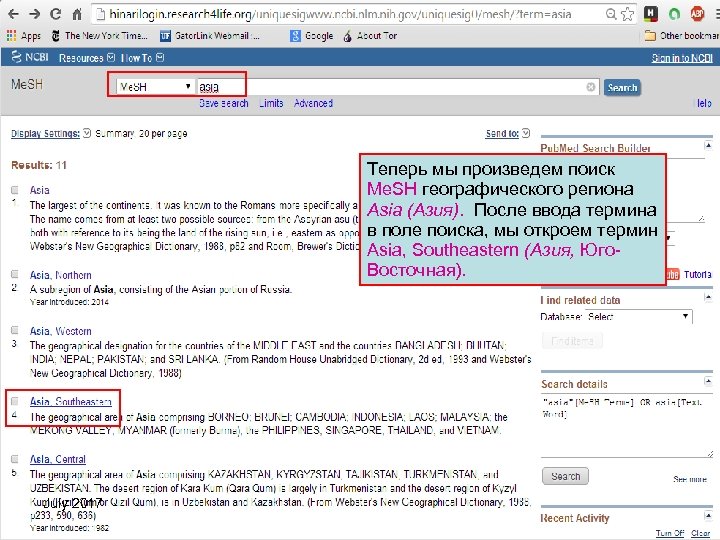Click the zoom magnifier icon in address bar
Image resolution: width=720 pixels, height=540 pixels.
pyautogui.click(x=611, y=14)
